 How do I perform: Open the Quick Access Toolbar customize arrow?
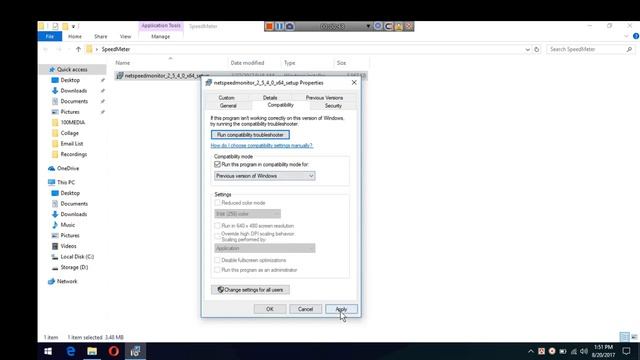[73, 27]
